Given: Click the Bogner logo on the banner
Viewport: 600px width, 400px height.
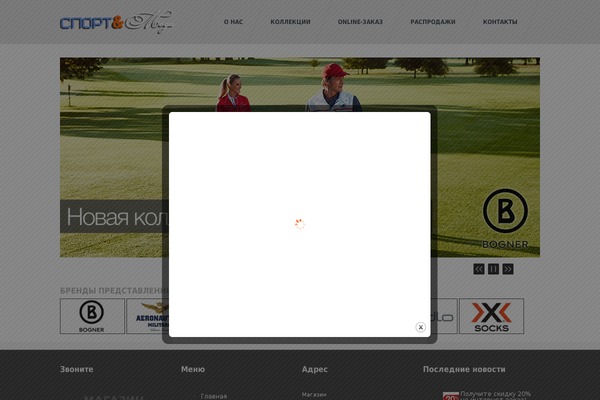Looking at the screenshot, I should (x=505, y=219).
